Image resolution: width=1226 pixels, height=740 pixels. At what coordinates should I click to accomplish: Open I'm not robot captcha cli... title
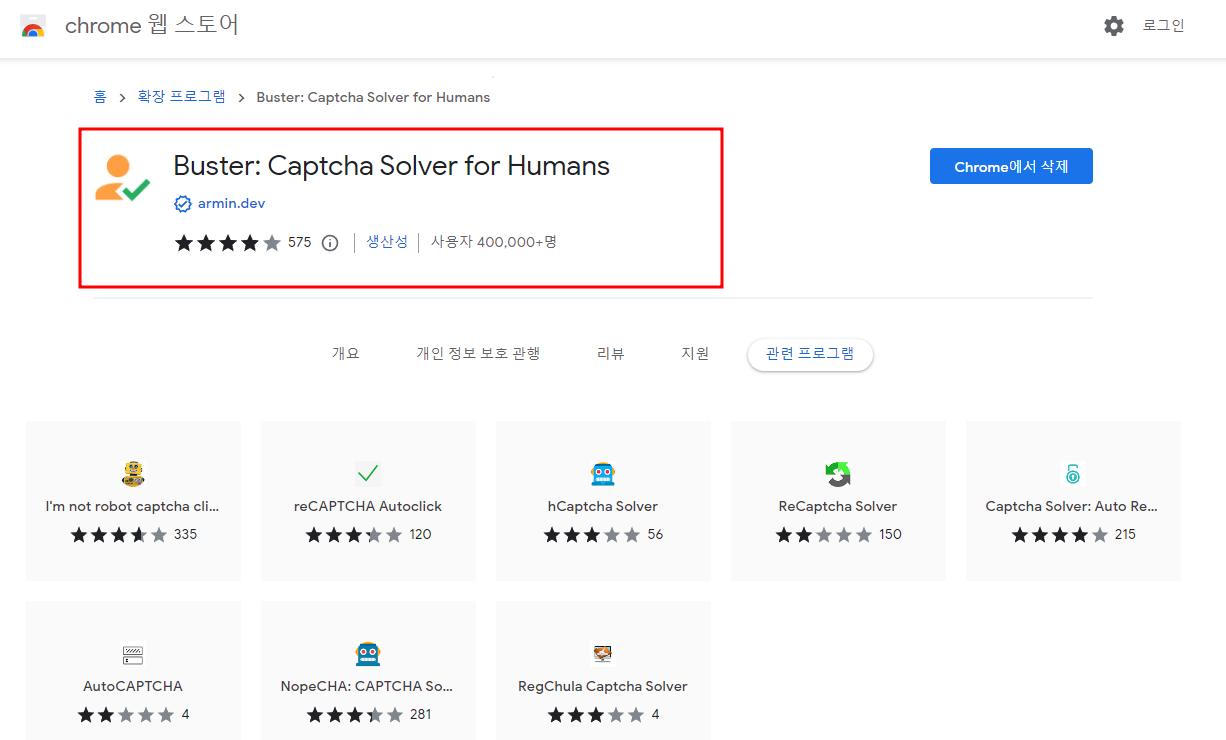pos(133,506)
